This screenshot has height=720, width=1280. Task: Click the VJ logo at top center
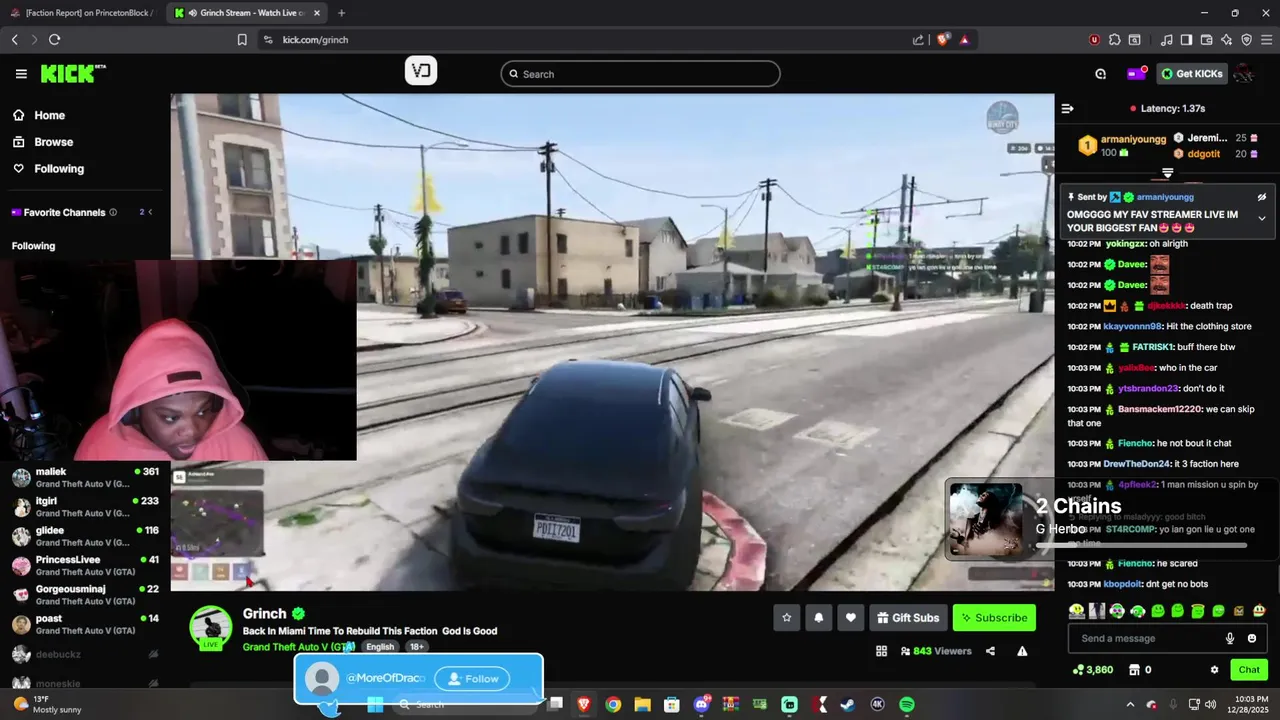tap(421, 71)
